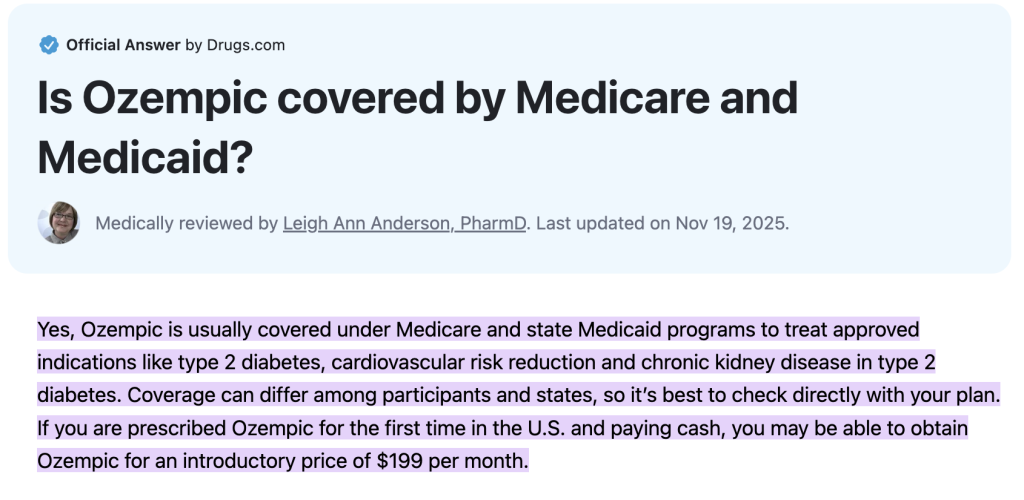Screen dimensions: 1024x500
Task: Click the "Official Answer" label
Action: click(x=123, y=45)
